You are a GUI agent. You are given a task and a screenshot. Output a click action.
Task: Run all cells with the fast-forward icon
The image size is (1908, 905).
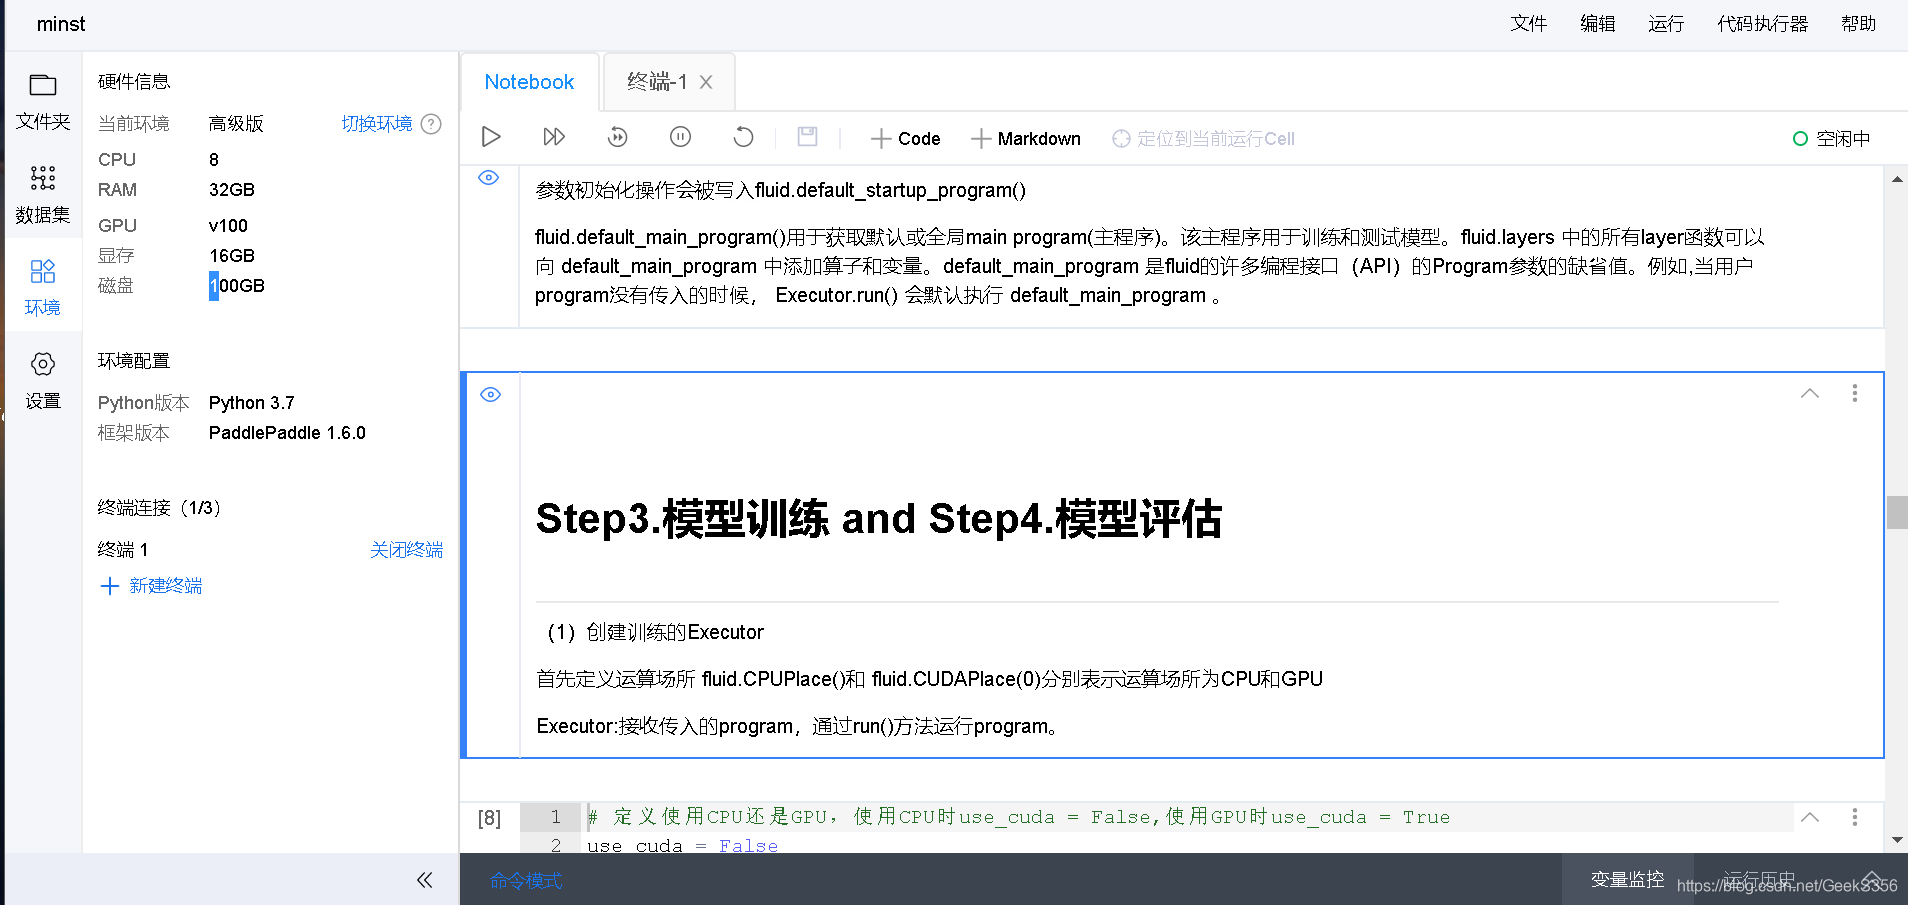tap(554, 137)
